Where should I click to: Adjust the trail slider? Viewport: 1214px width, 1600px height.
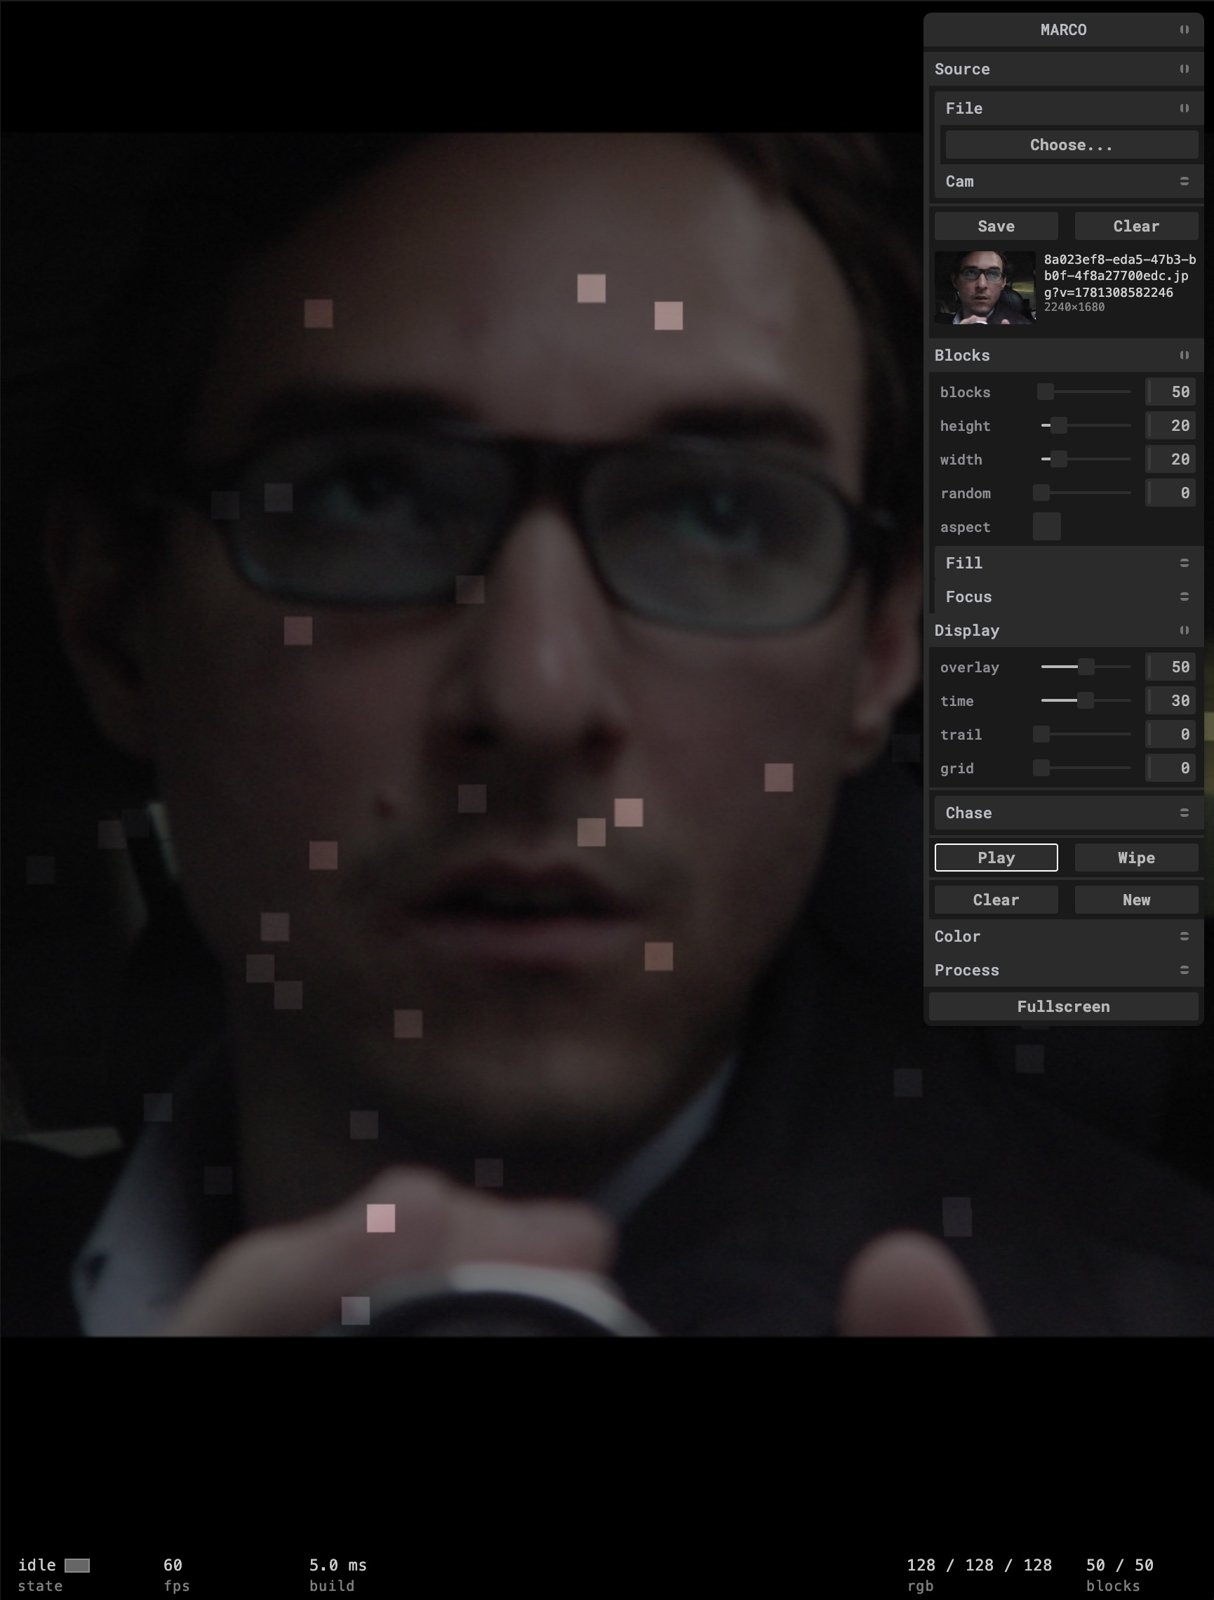click(1085, 734)
